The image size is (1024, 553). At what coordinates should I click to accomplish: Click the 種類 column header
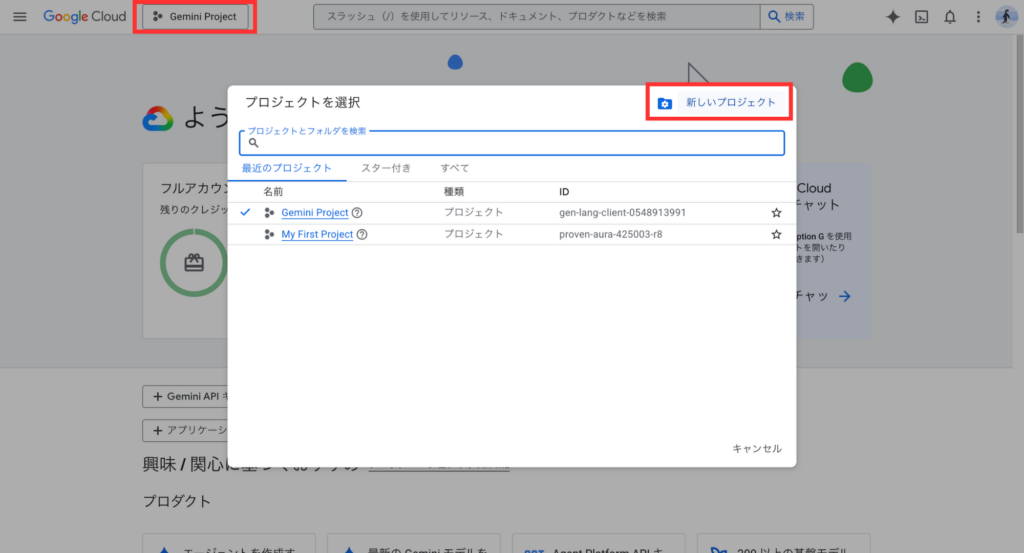click(x=454, y=191)
